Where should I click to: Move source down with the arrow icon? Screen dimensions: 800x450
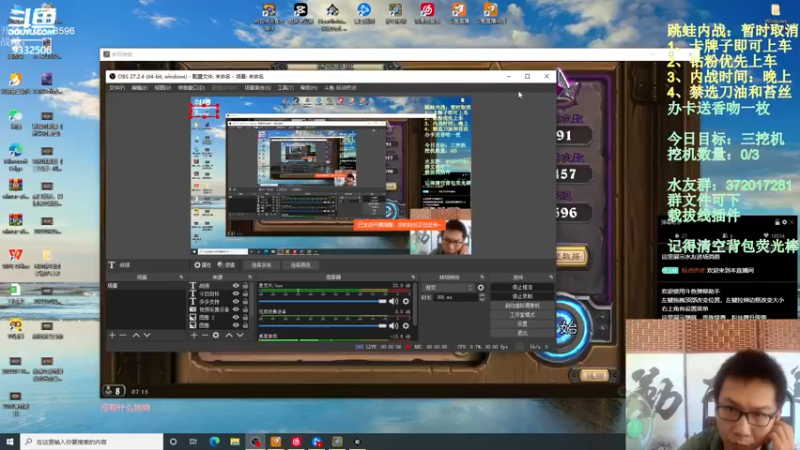click(240, 335)
